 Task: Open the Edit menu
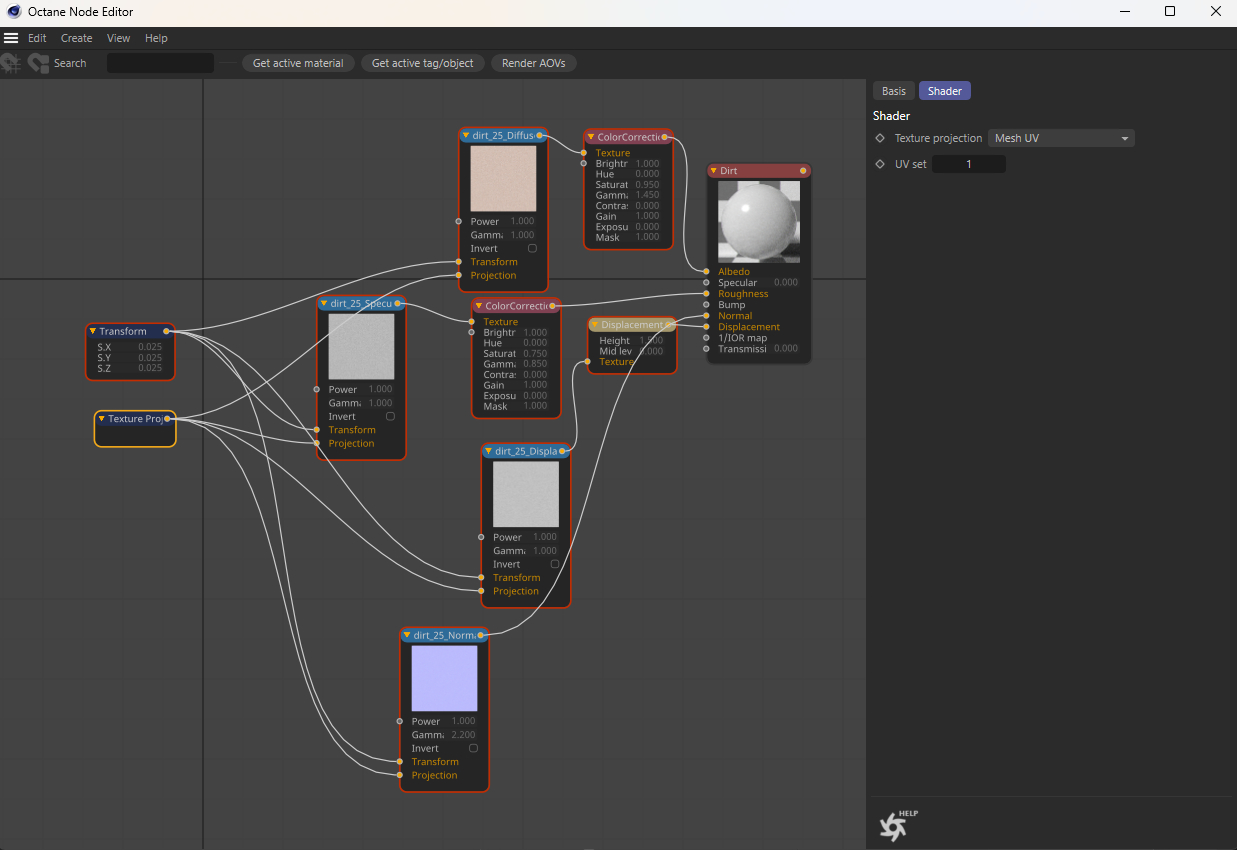(37, 38)
